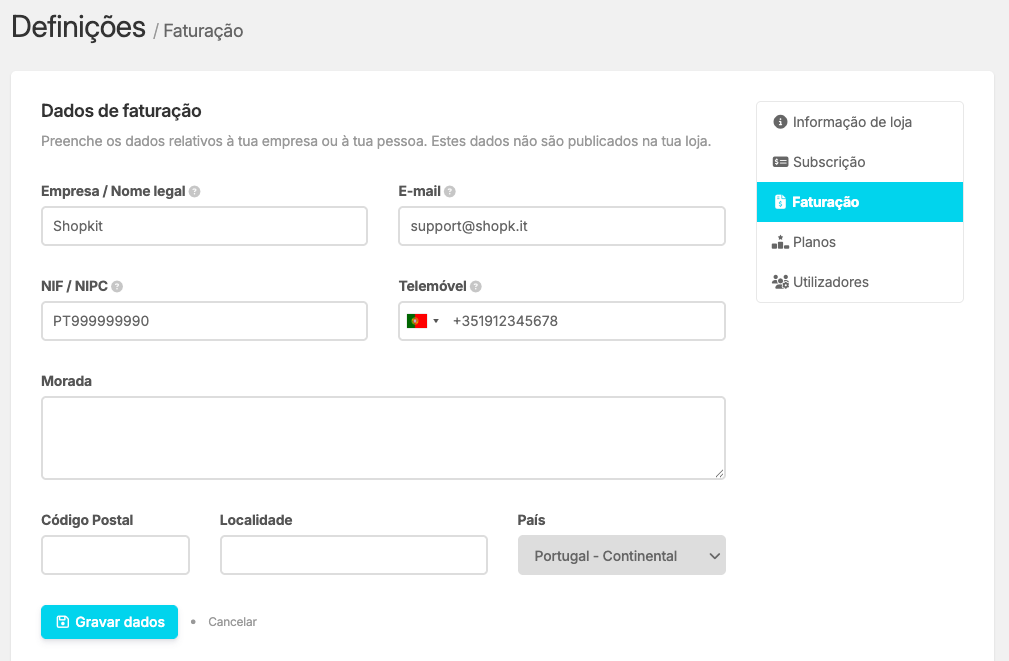Click the Subscrição card icon in sidebar
Image resolution: width=1009 pixels, height=661 pixels.
coord(780,162)
